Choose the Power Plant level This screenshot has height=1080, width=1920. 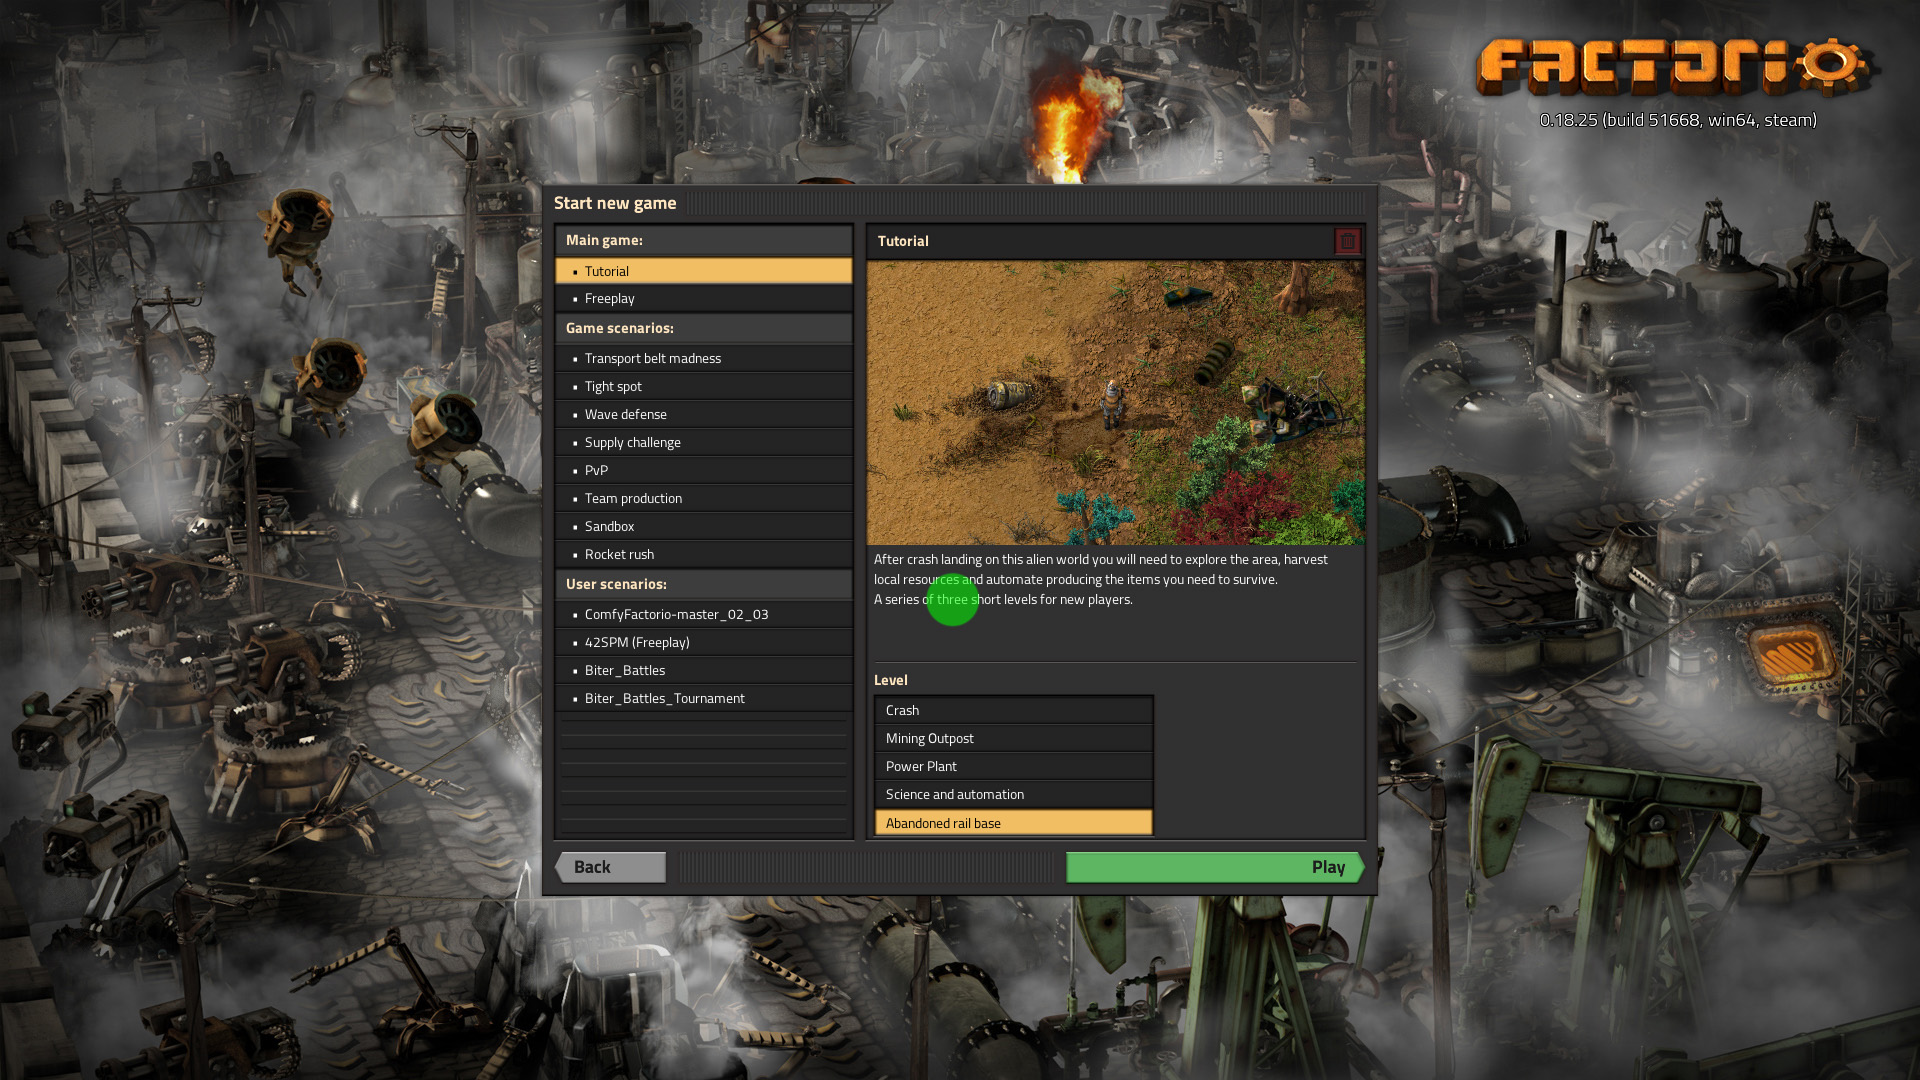(1014, 766)
